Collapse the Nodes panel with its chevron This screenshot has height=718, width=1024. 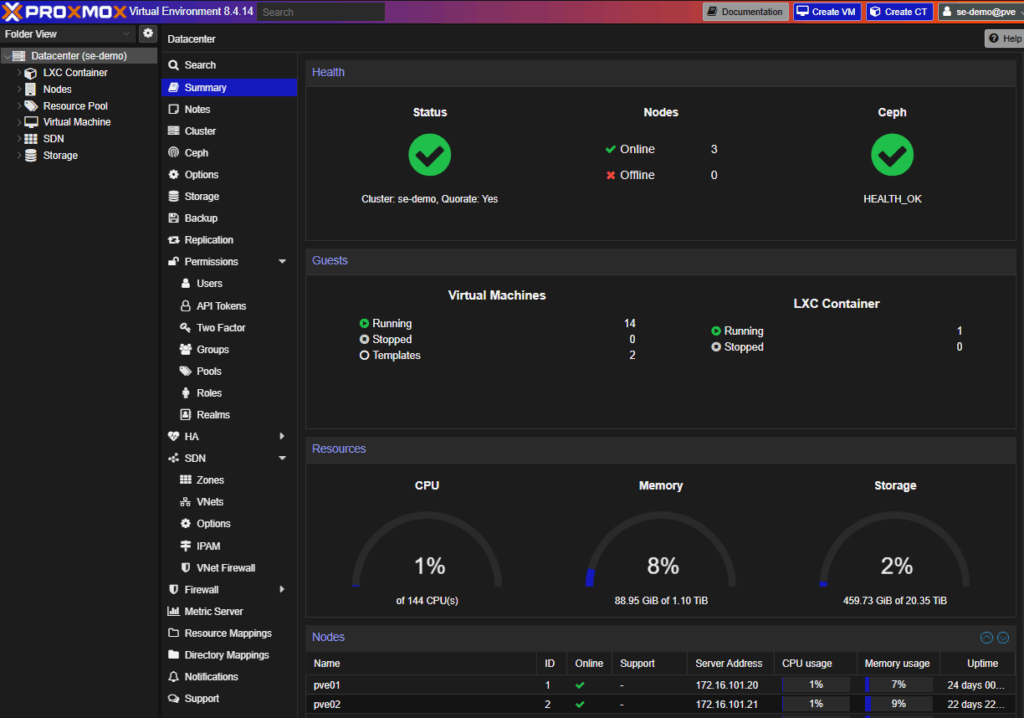coord(985,637)
